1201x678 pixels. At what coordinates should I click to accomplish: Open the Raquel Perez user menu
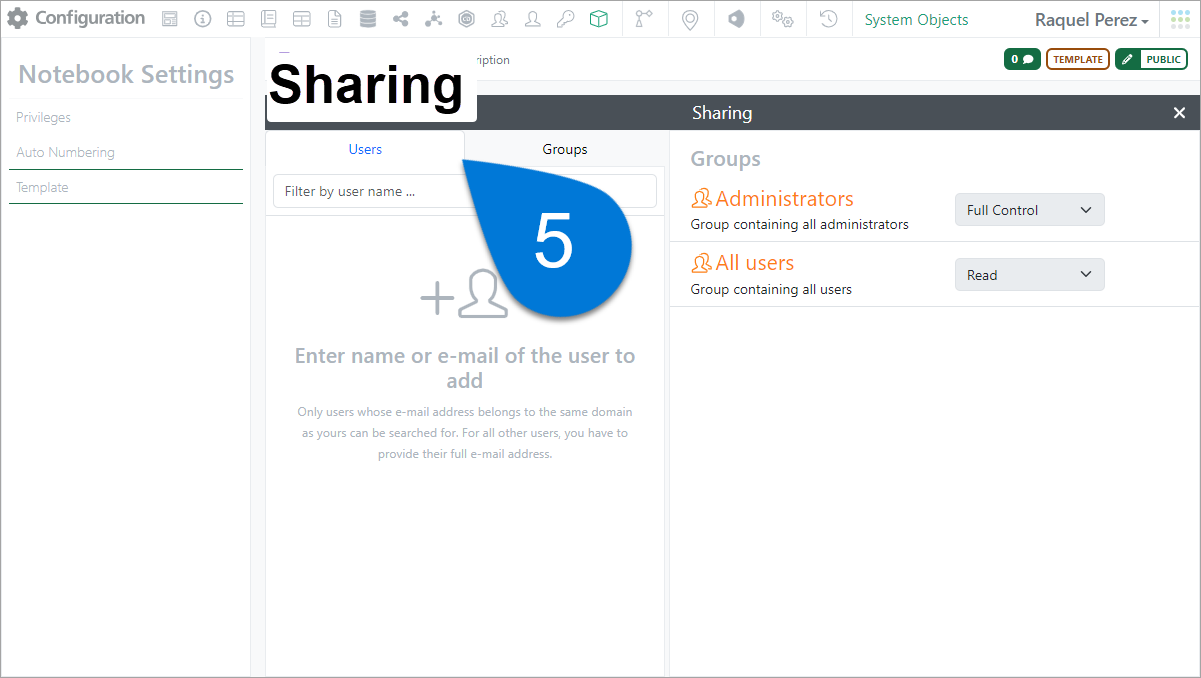(1091, 19)
